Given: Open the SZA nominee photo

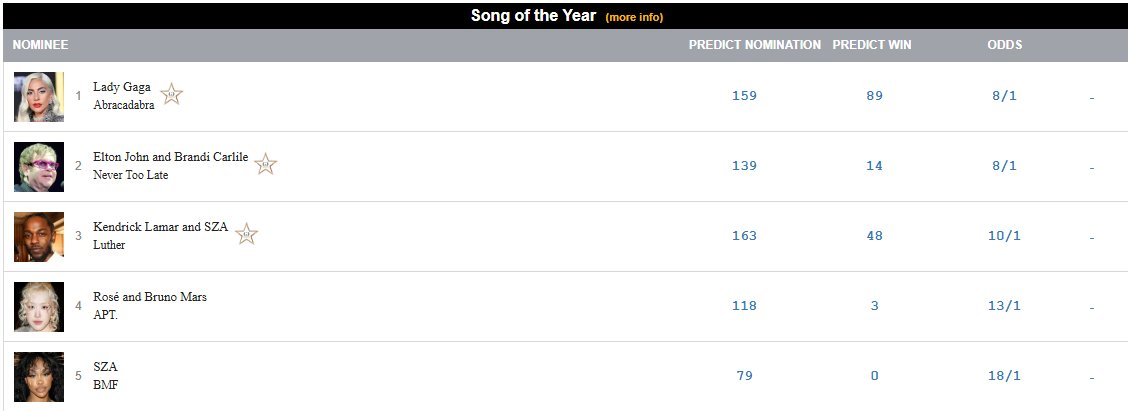Looking at the screenshot, I should pyautogui.click(x=39, y=376).
